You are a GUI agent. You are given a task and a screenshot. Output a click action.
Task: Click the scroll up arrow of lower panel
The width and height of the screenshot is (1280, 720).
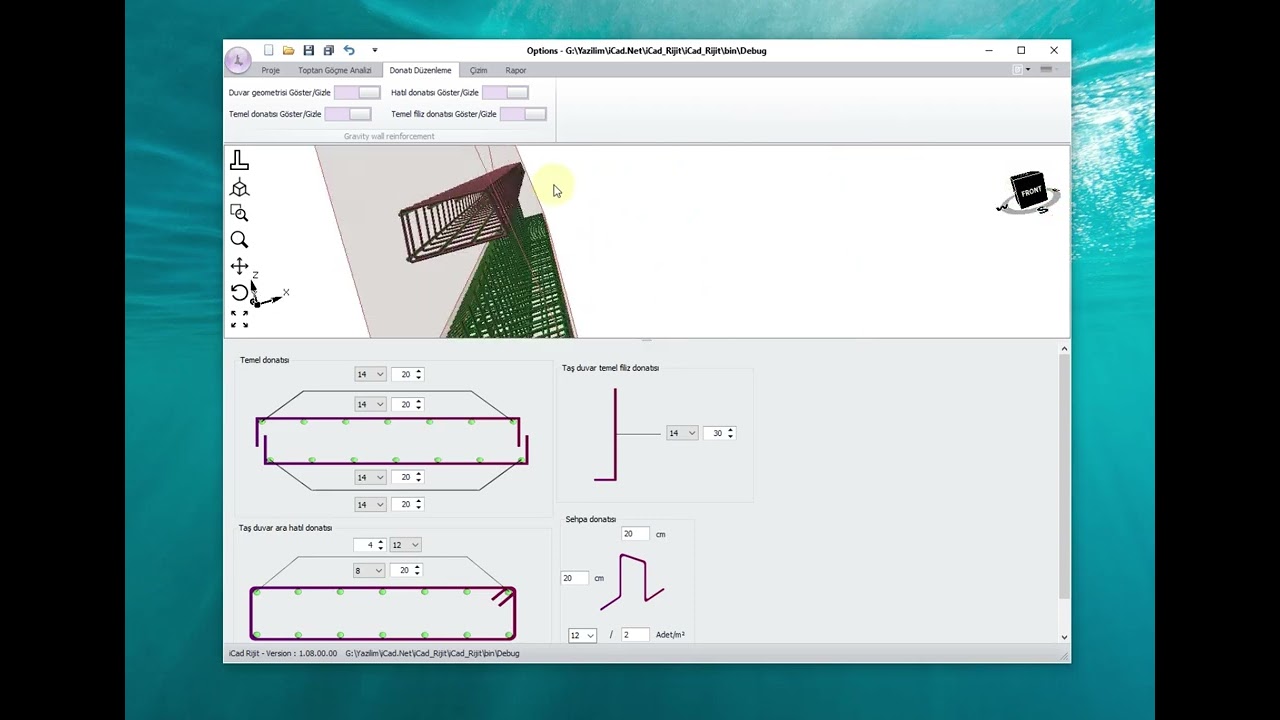click(1064, 349)
